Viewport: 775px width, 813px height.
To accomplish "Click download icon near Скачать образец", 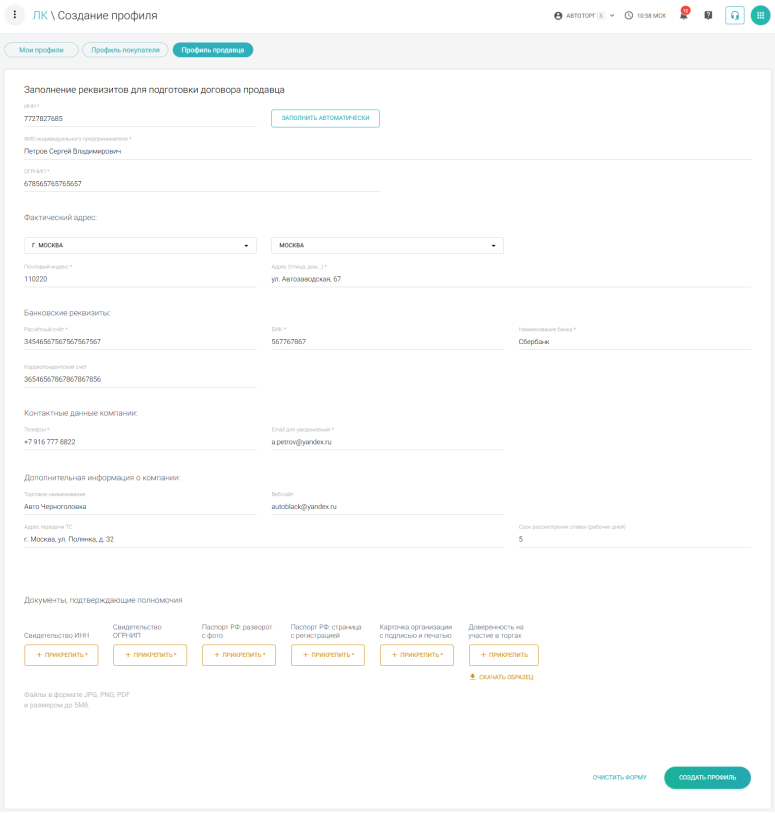I will pos(472,677).
